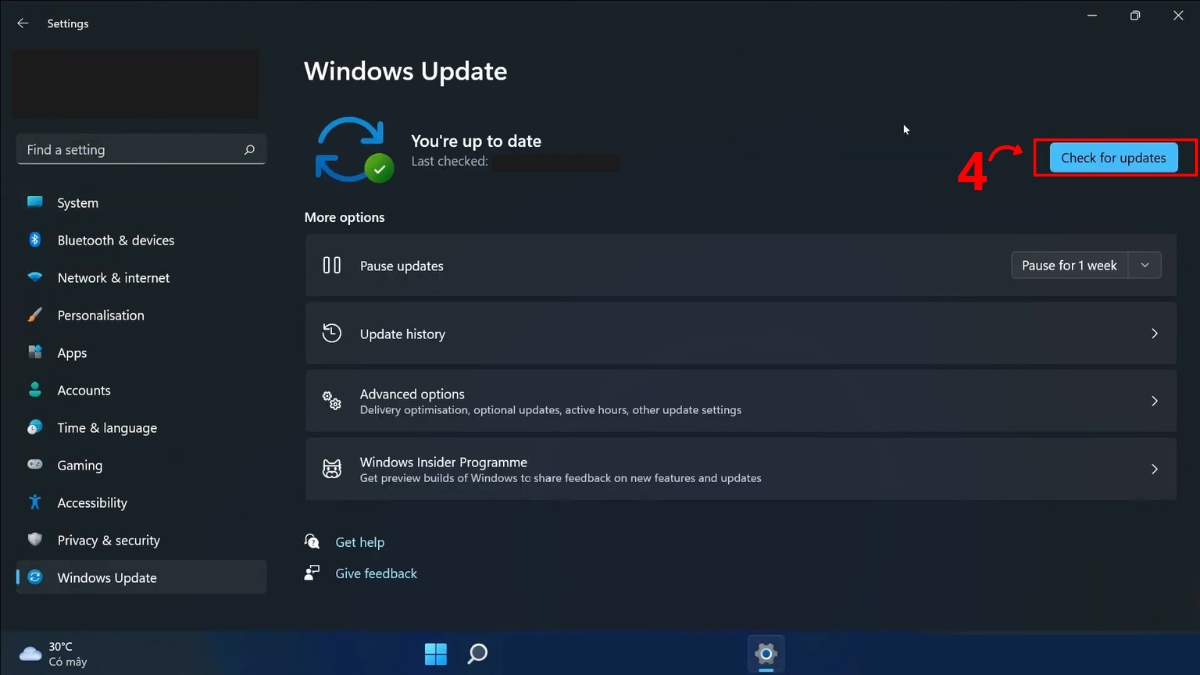This screenshot has width=1200, height=675.
Task: Click the Accessibility icon
Action: click(x=34, y=502)
